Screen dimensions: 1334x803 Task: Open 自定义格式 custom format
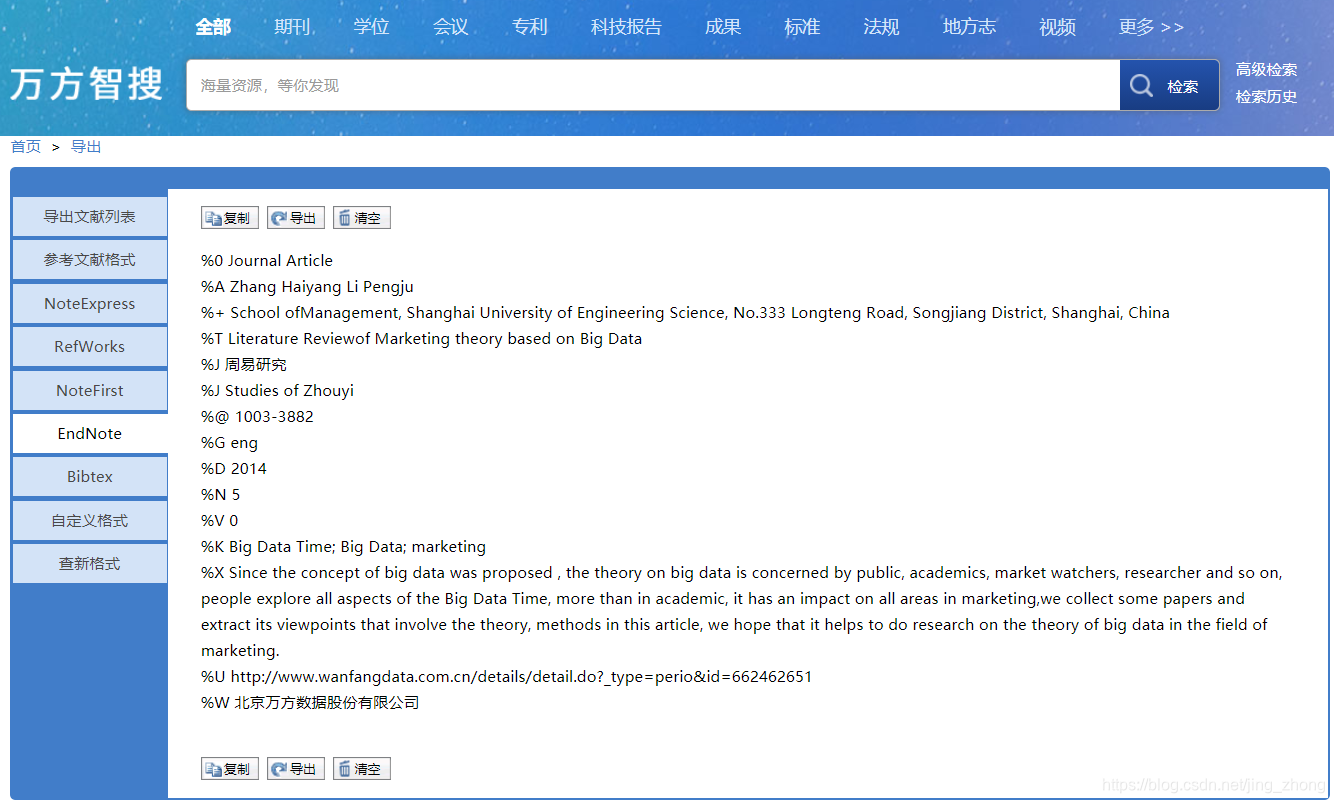(90, 521)
